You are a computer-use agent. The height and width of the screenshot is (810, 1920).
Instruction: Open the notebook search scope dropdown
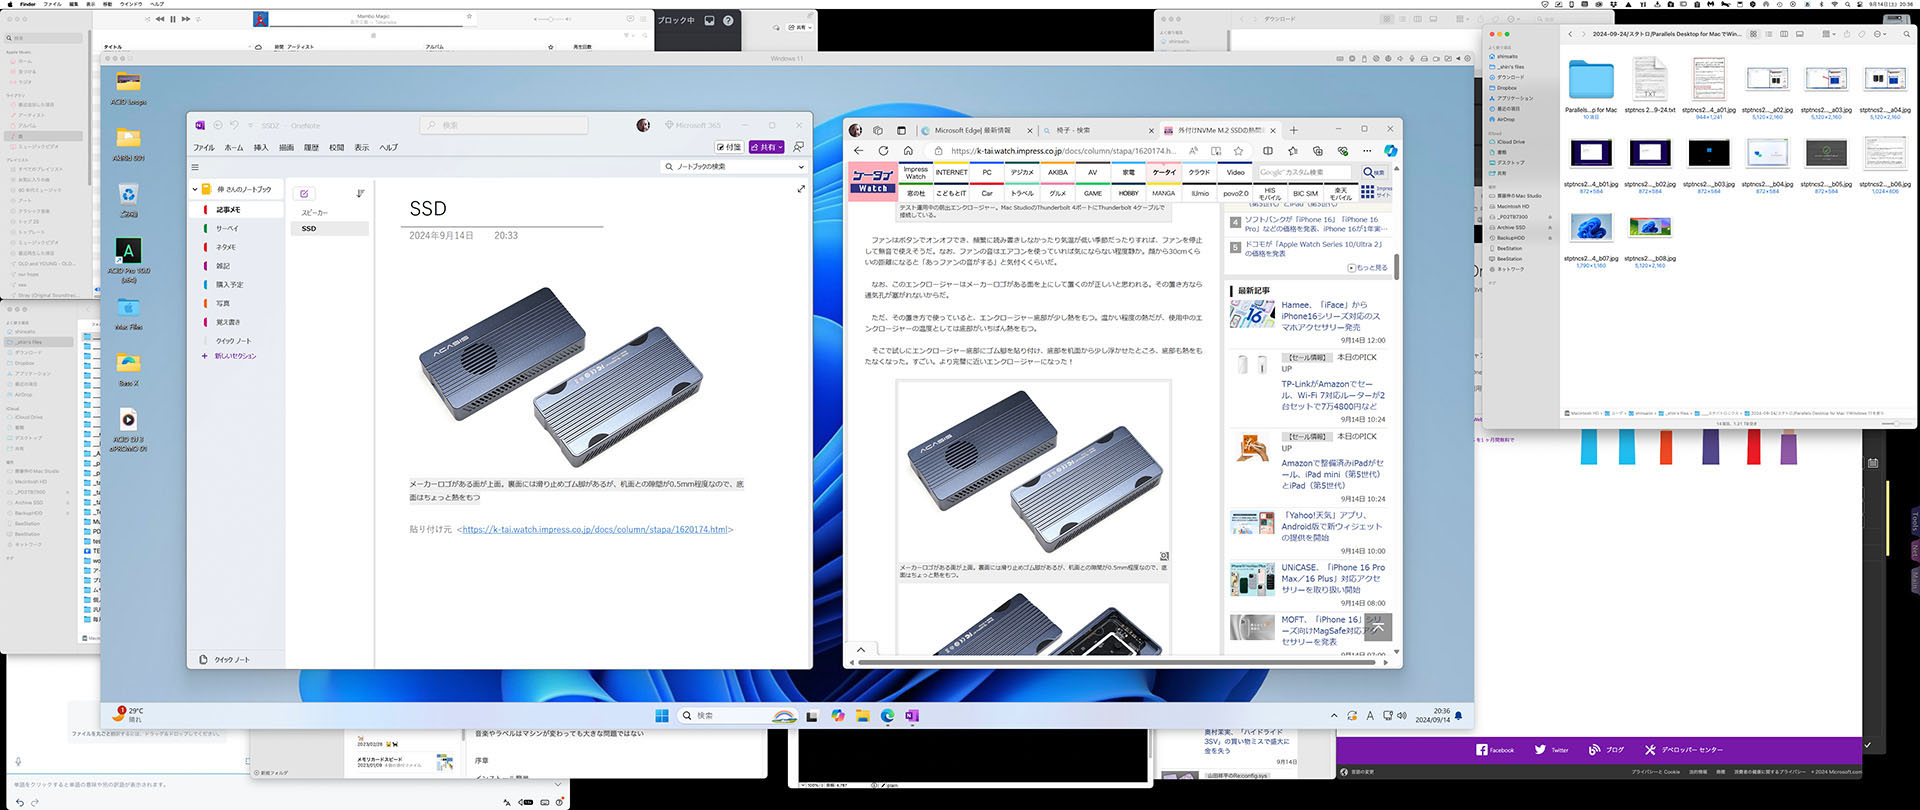[801, 167]
